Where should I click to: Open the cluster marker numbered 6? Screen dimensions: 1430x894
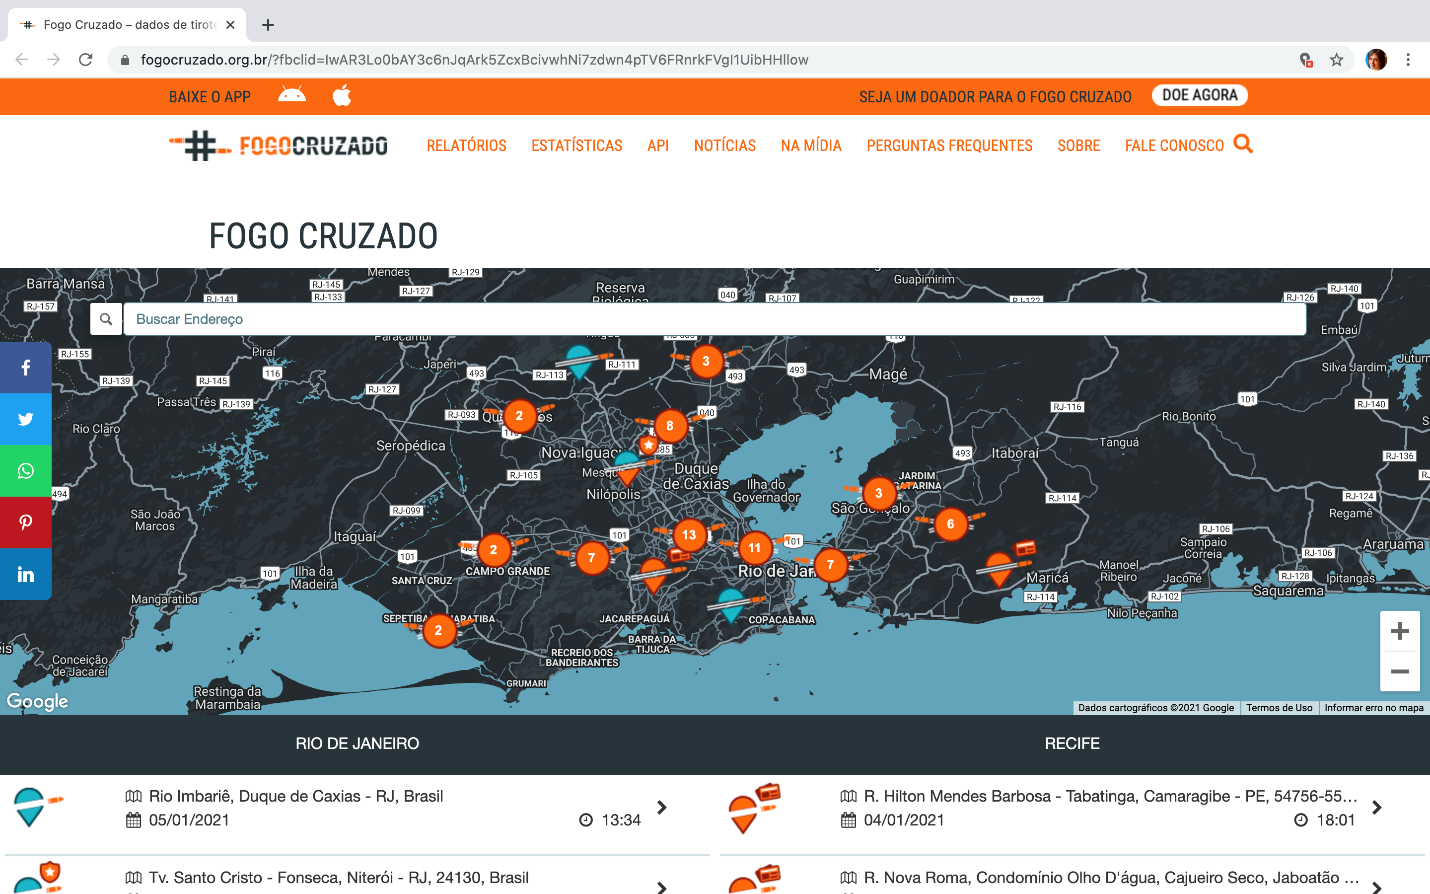(951, 524)
